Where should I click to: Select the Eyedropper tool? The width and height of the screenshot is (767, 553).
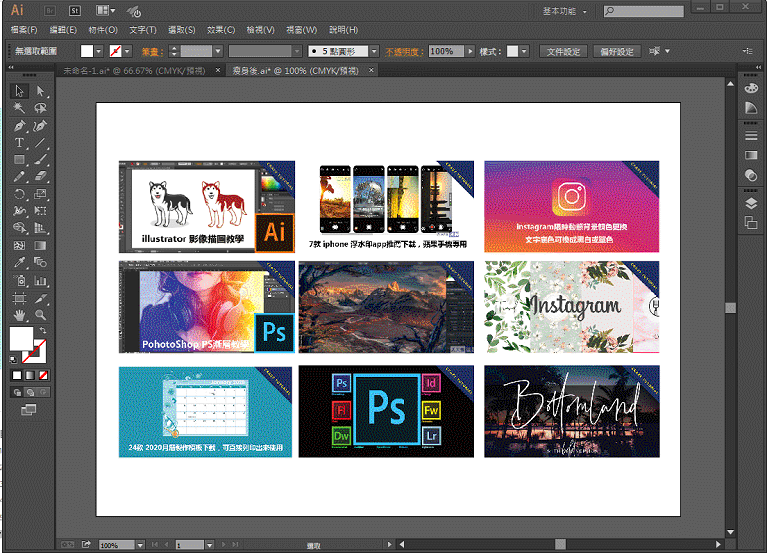[x=19, y=263]
